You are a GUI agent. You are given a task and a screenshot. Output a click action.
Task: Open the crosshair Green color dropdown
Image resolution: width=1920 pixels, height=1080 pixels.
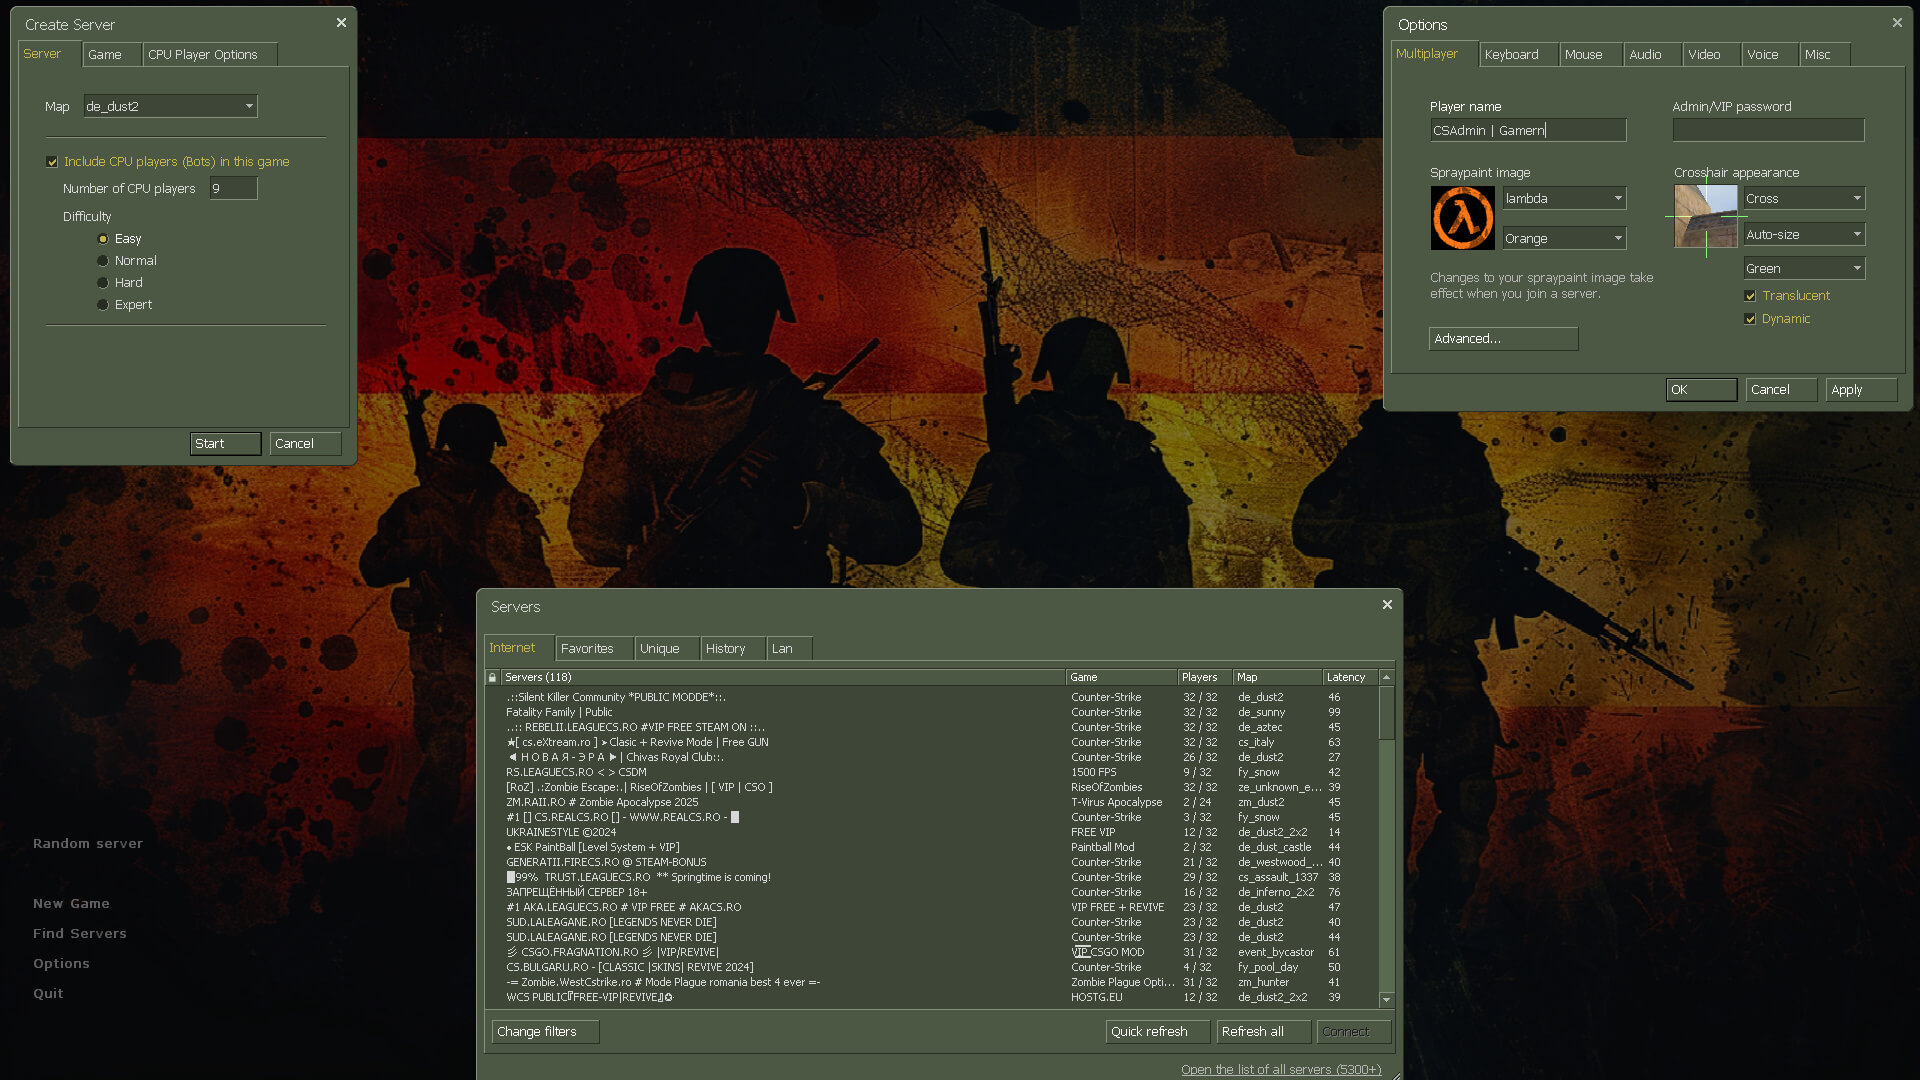tap(1804, 268)
